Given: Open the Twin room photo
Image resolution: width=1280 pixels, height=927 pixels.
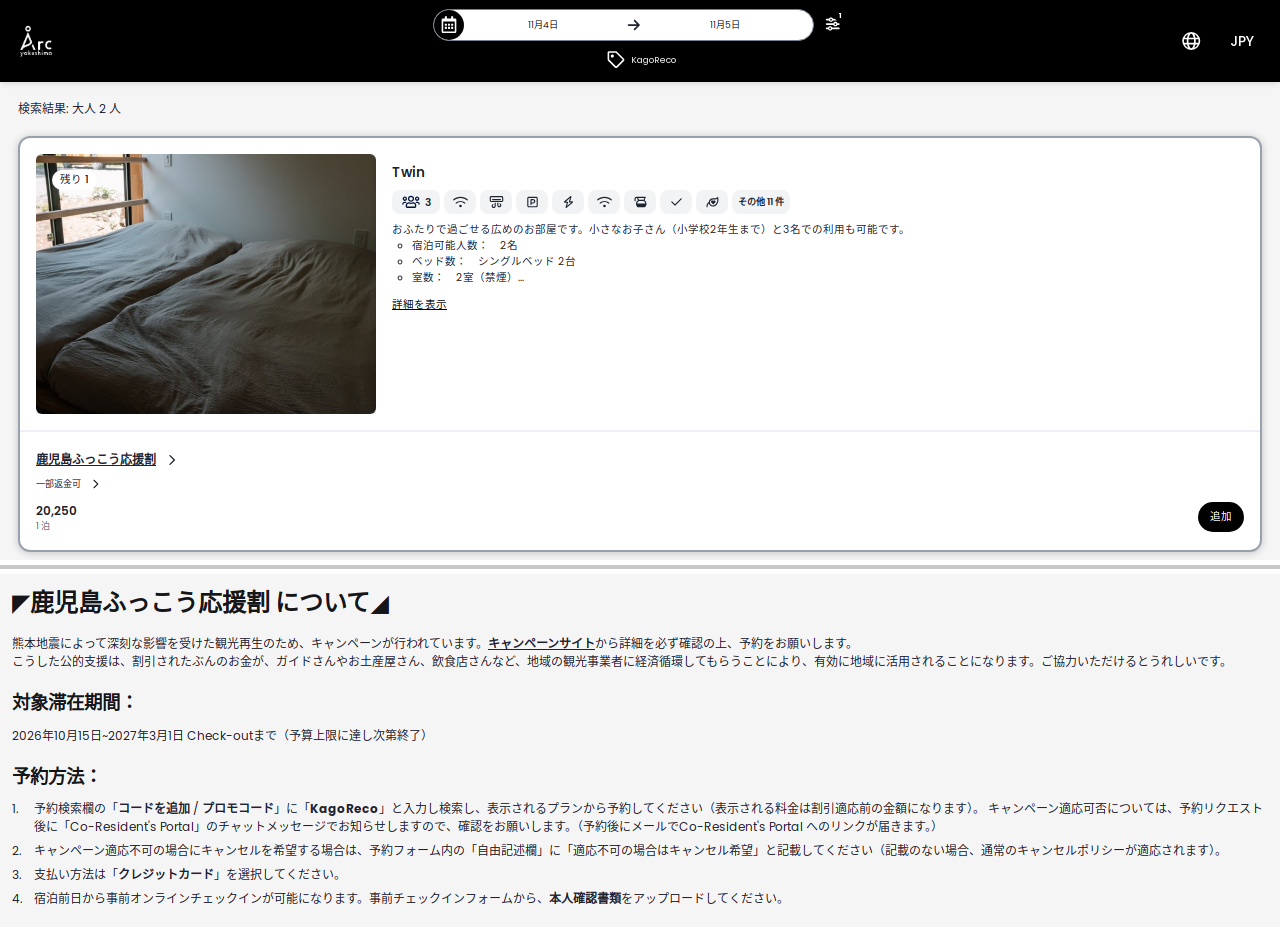Looking at the screenshot, I should (x=206, y=284).
